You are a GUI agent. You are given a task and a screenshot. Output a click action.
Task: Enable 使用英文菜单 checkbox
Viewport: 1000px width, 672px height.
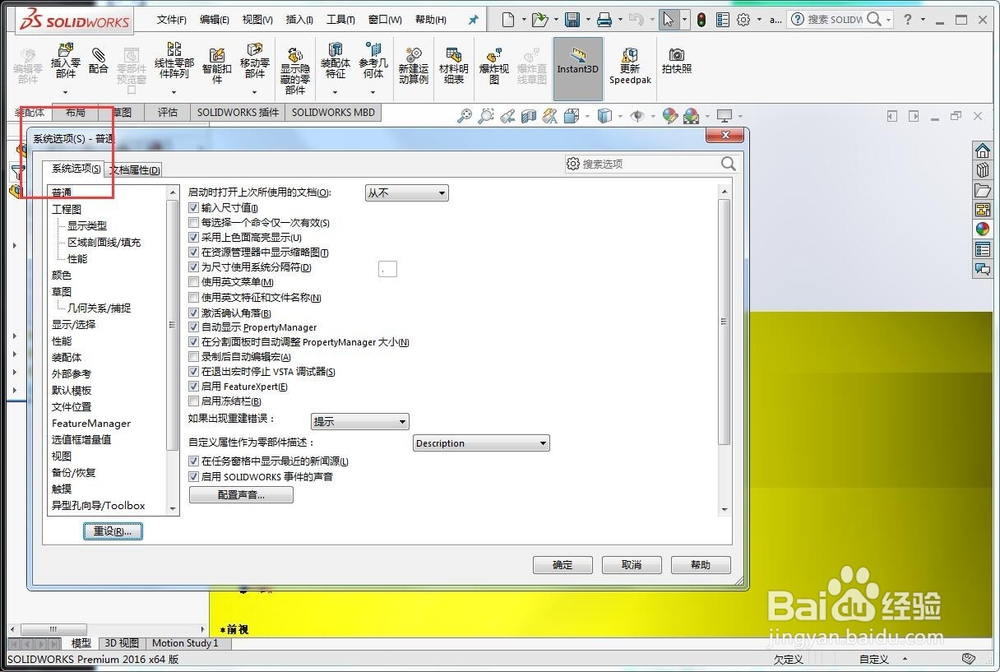point(194,282)
